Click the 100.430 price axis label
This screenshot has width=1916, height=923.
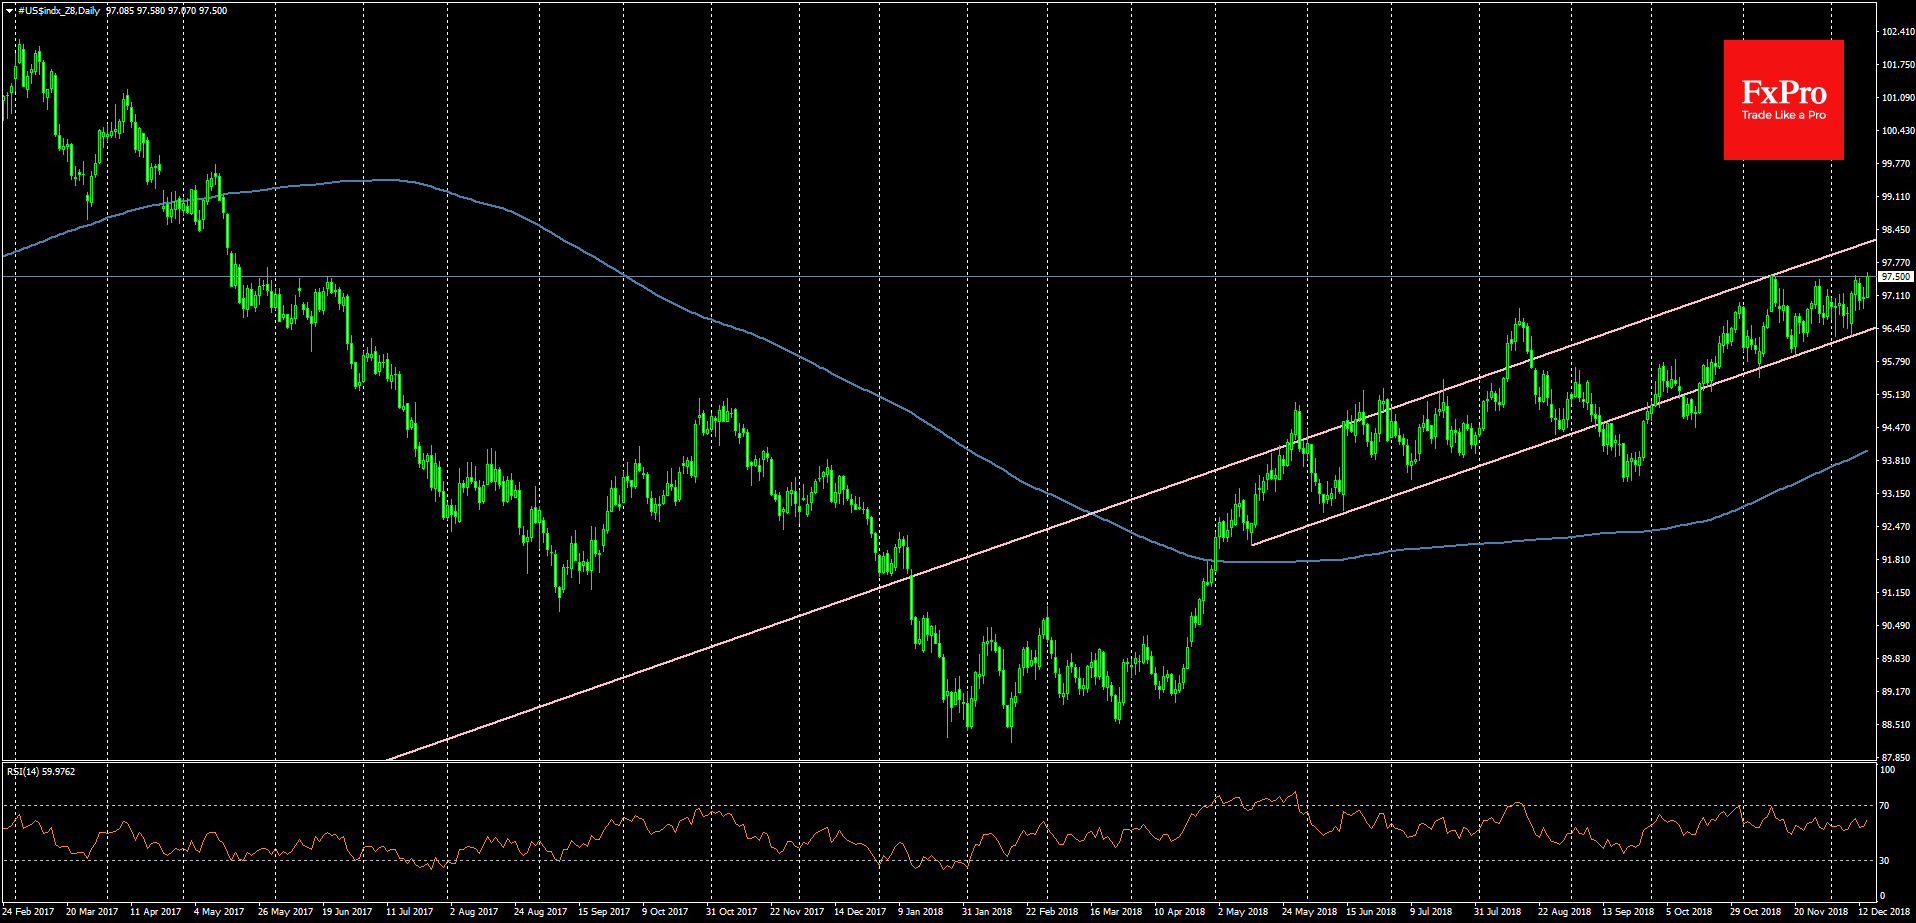click(x=1897, y=131)
